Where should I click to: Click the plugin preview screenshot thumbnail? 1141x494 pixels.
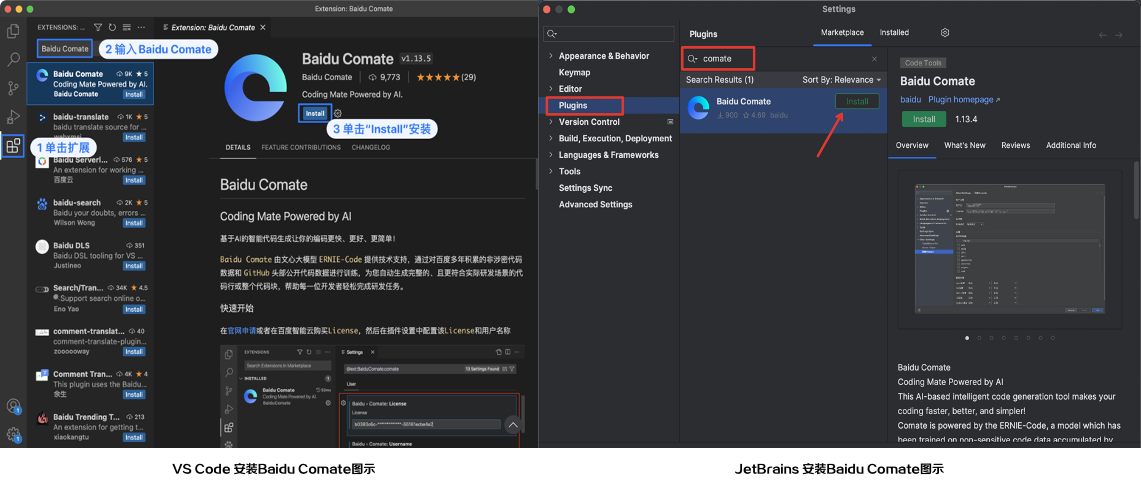(x=1009, y=248)
